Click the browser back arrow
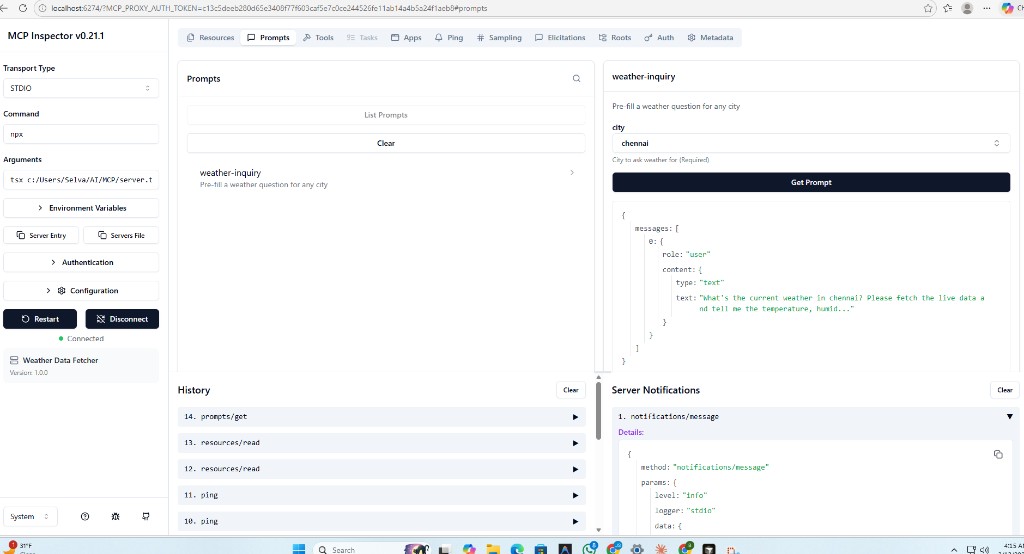 click(x=5, y=8)
